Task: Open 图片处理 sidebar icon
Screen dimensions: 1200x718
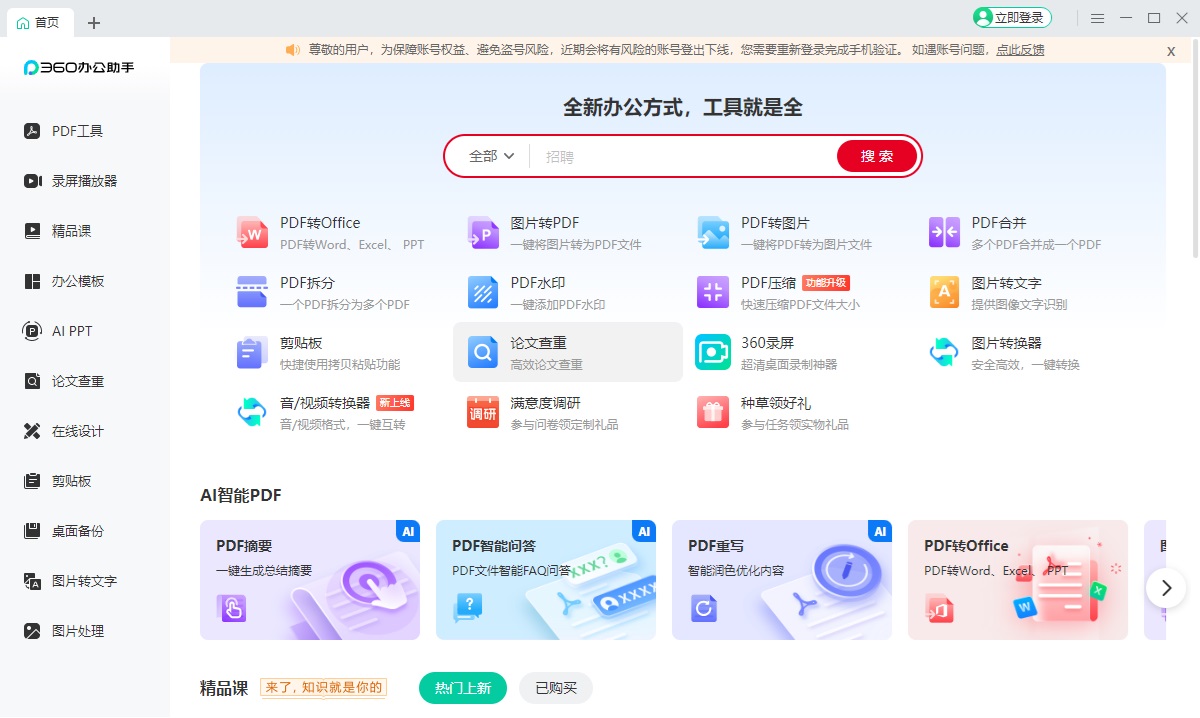Action: pyautogui.click(x=32, y=631)
